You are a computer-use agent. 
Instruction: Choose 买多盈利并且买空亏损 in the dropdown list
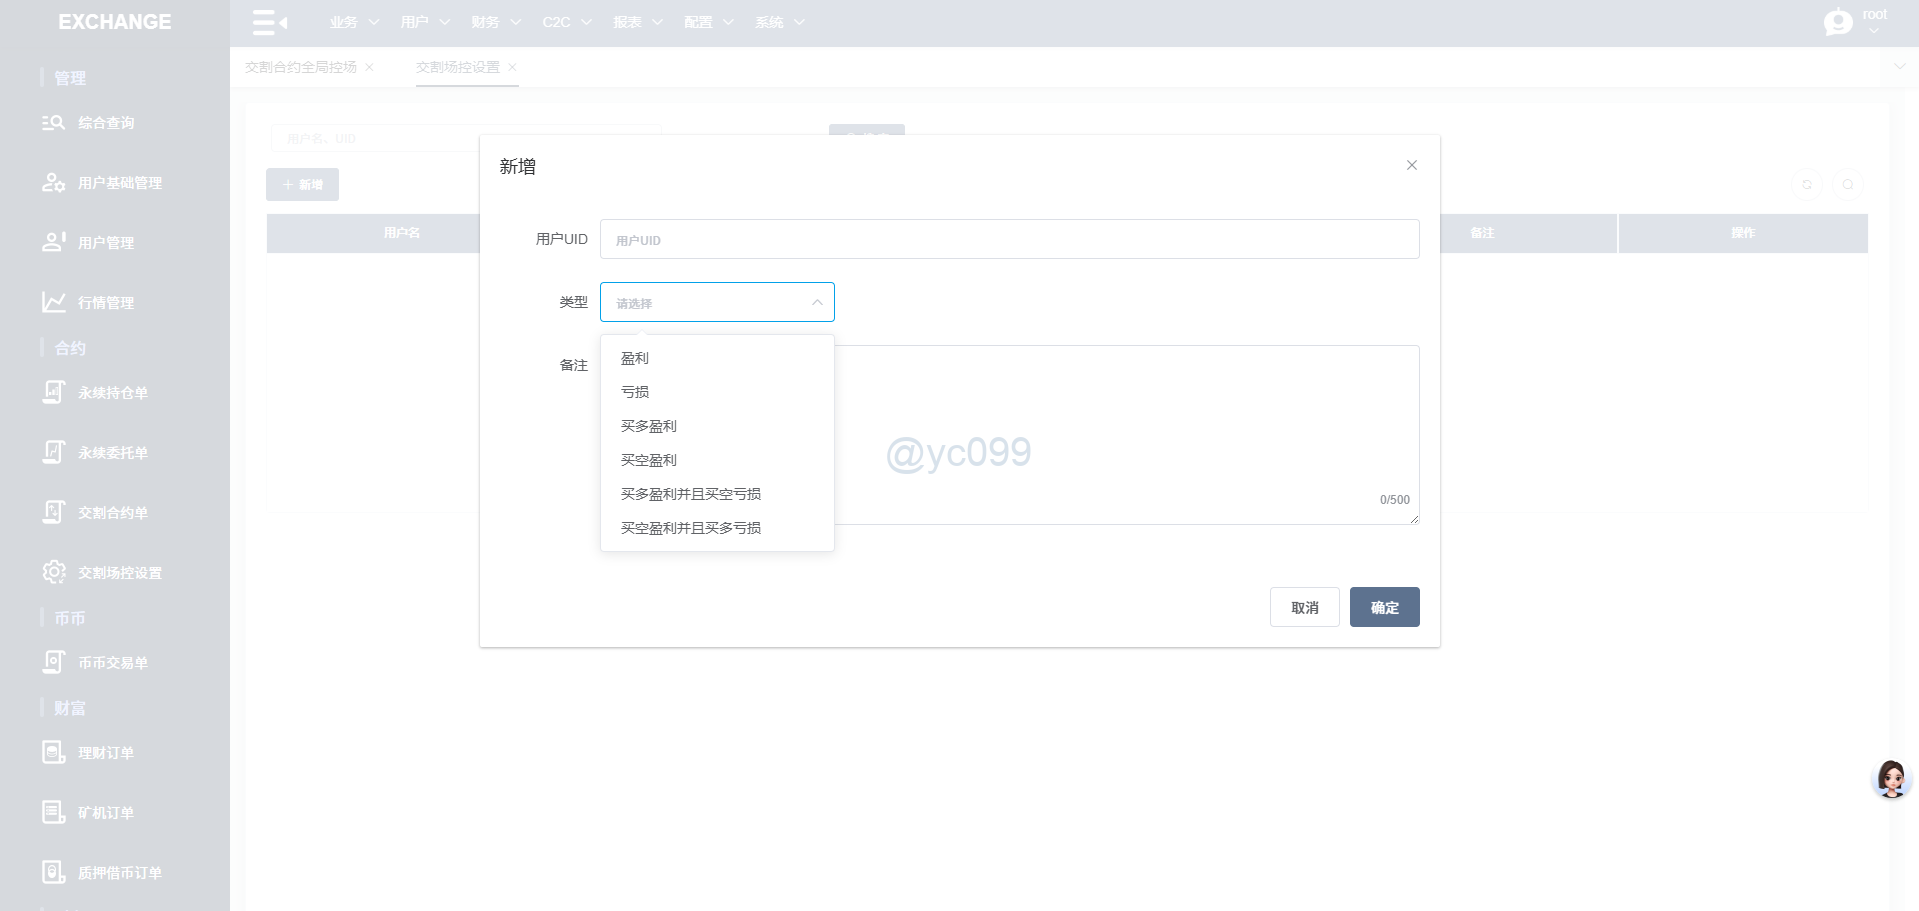tap(690, 494)
